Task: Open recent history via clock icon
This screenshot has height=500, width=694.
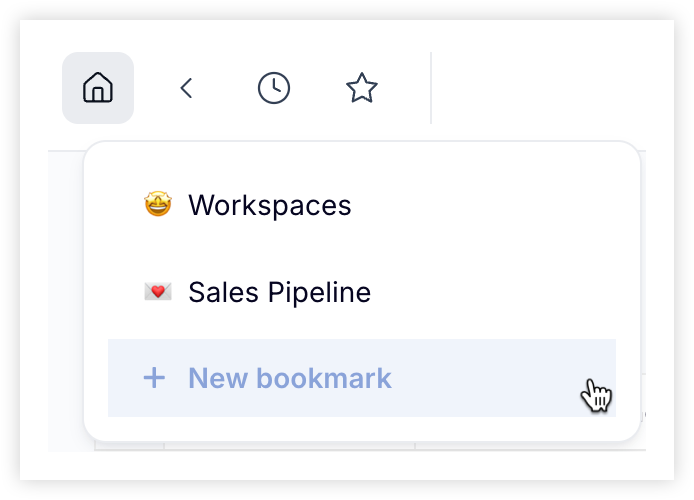Action: 274,88
